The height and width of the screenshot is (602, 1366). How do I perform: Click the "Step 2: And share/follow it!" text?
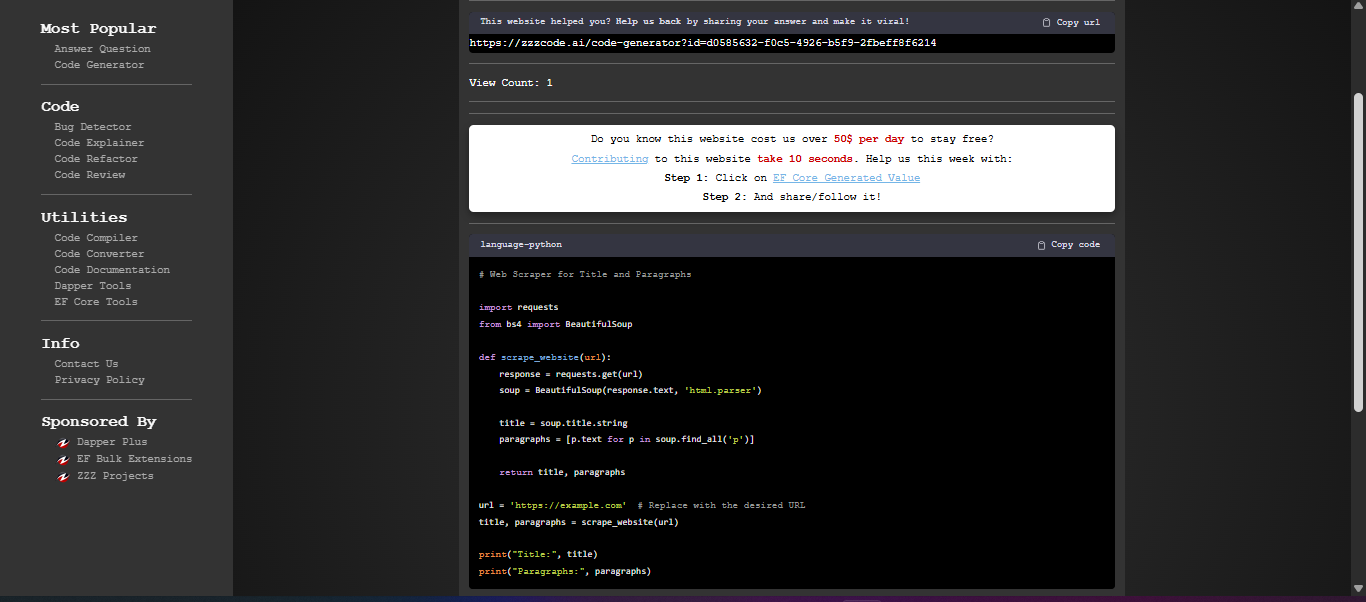(792, 197)
